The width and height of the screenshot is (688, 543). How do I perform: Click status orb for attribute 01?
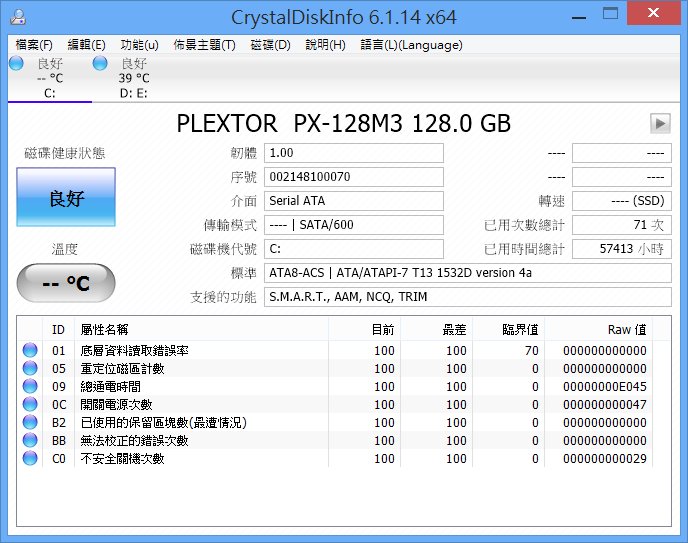pyautogui.click(x=30, y=350)
